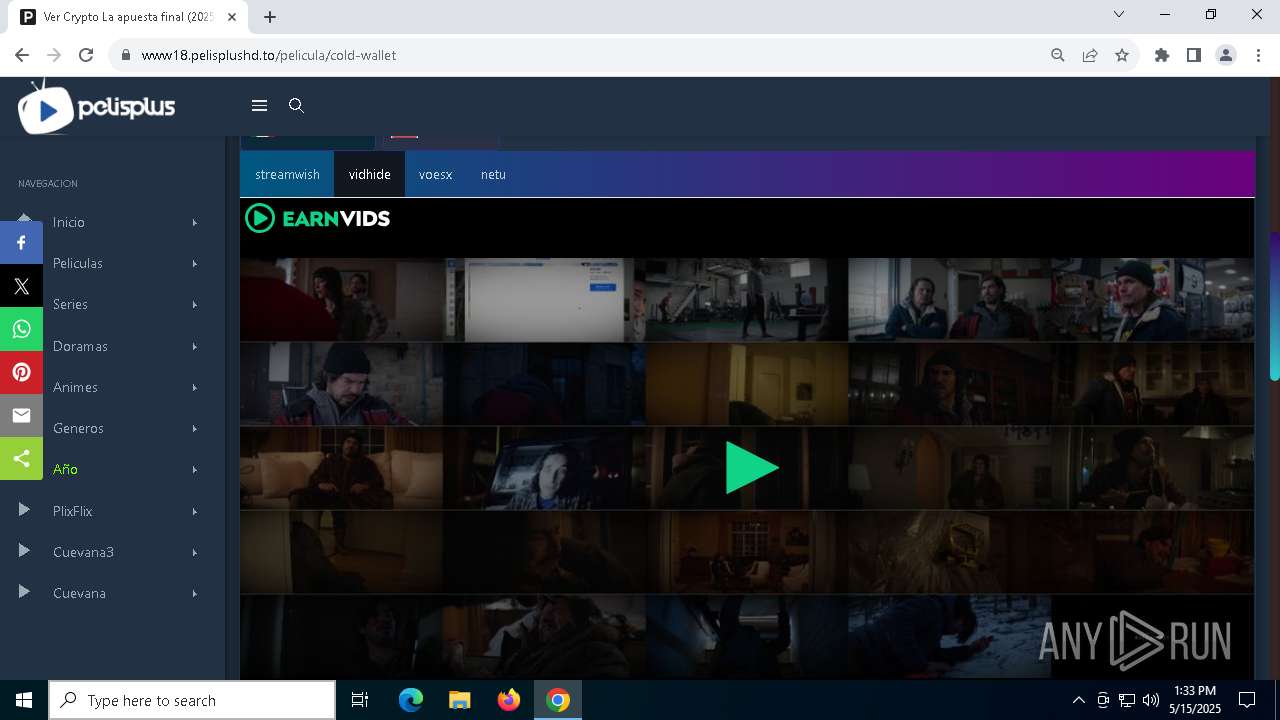The height and width of the screenshot is (720, 1280).
Task: Select the vidhide server tab
Action: (x=369, y=174)
